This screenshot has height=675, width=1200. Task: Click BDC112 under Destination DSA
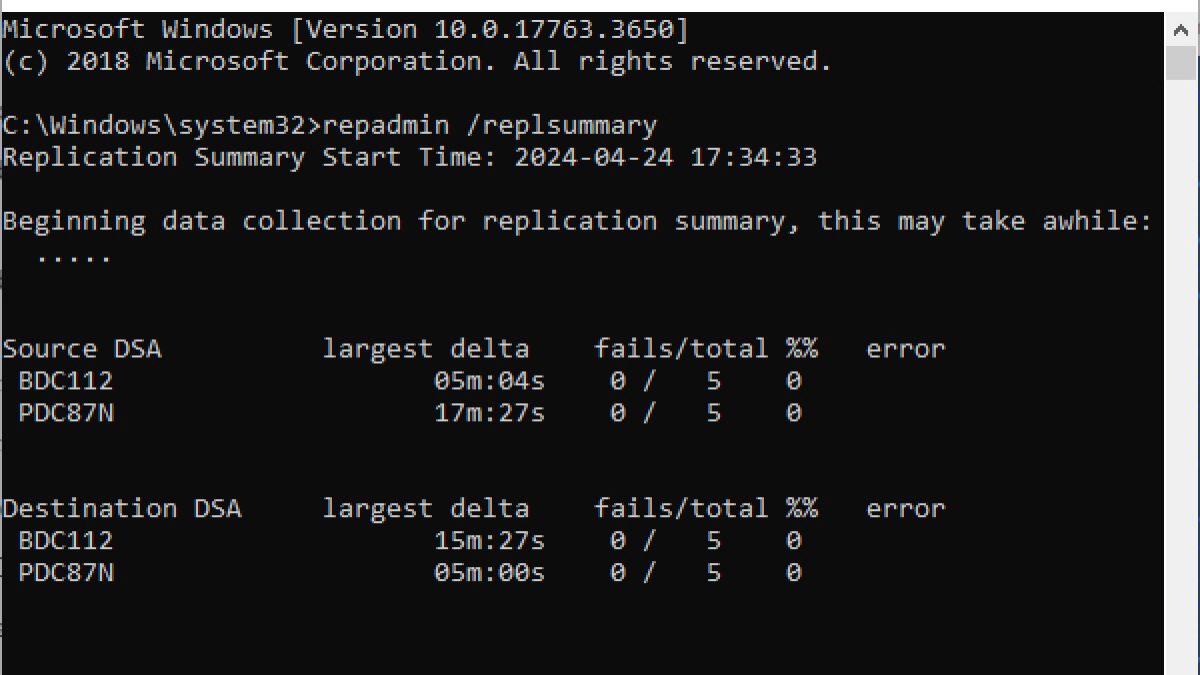pyautogui.click(x=66, y=541)
